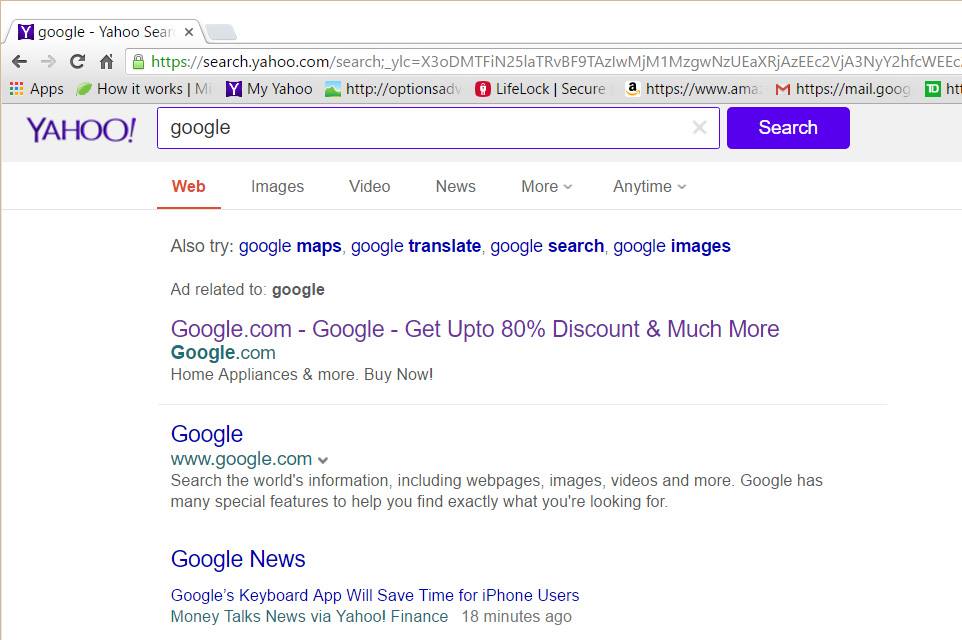This screenshot has width=962, height=640.
Task: Open the LifeLock bookmark
Action: pos(540,89)
